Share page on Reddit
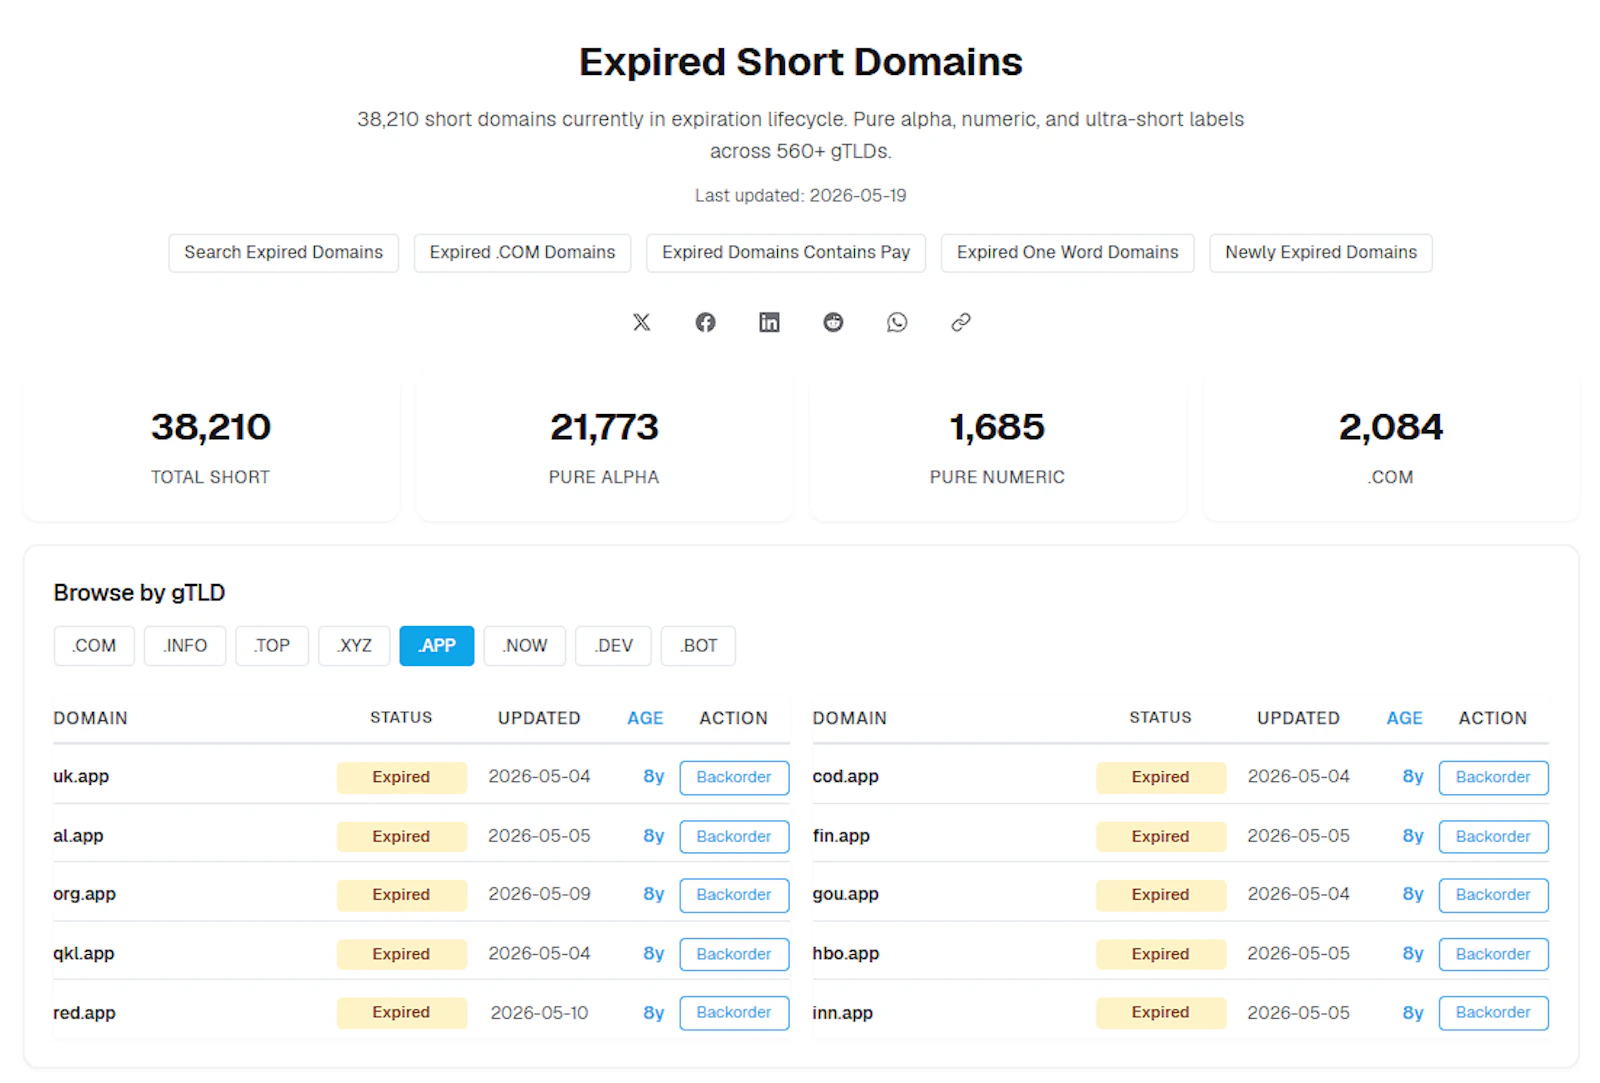Image resolution: width=1600 pixels, height=1083 pixels. tap(833, 322)
